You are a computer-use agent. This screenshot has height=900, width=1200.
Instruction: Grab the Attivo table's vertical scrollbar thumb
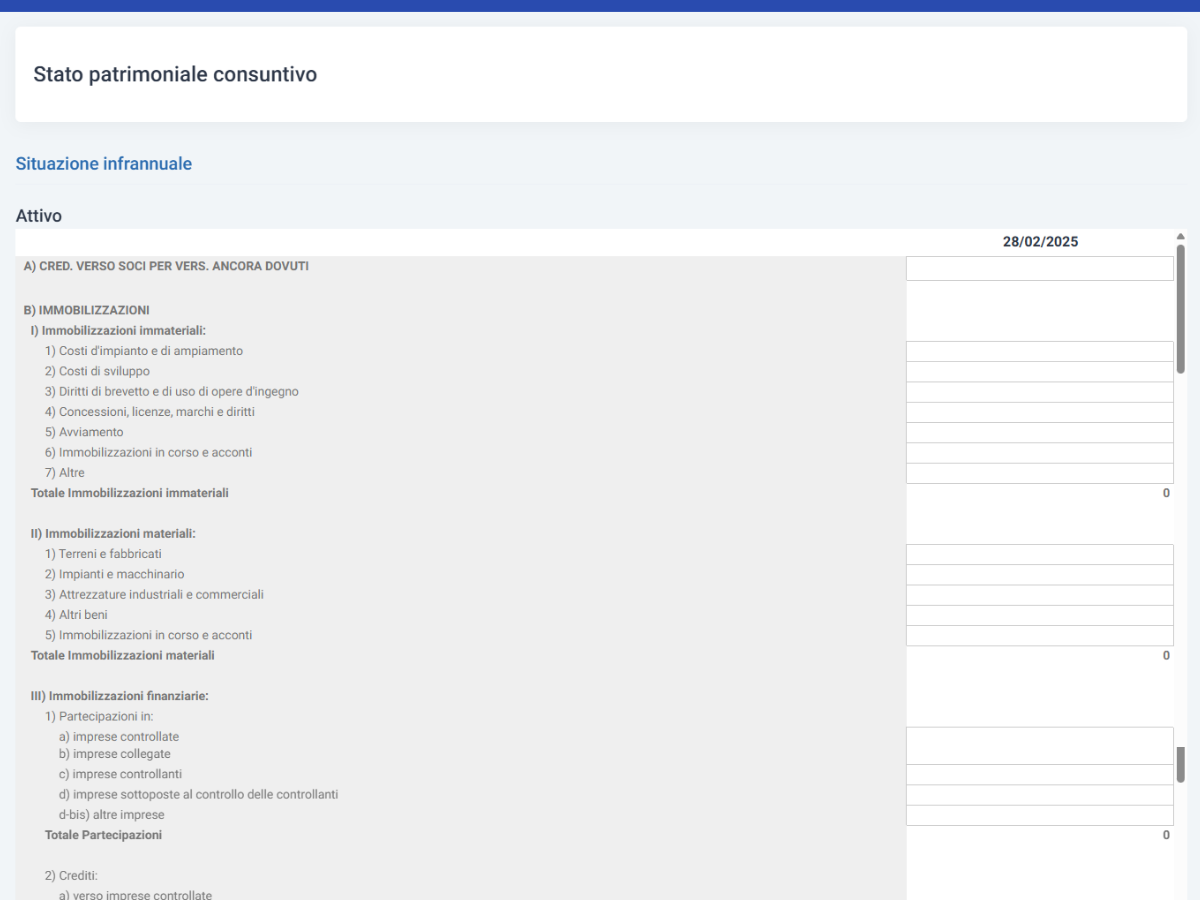tap(1180, 309)
